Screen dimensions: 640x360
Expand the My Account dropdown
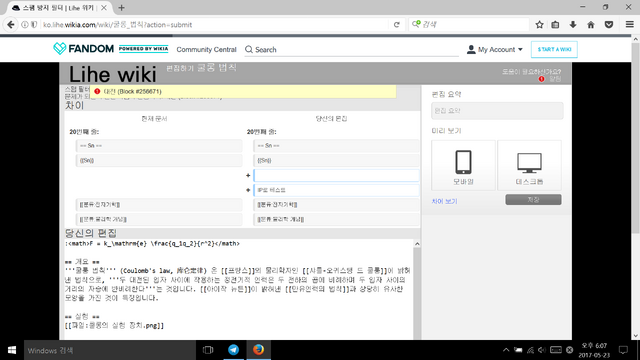point(520,49)
